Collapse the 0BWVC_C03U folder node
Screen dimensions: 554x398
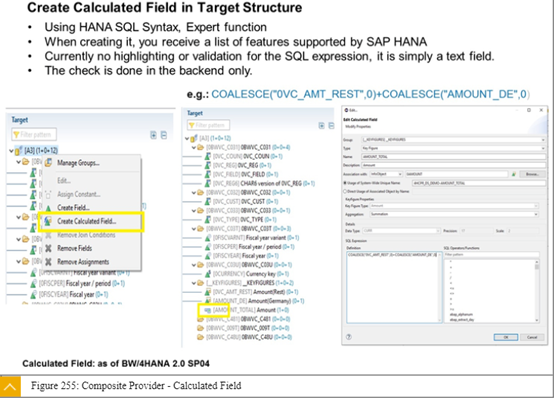point(194,265)
